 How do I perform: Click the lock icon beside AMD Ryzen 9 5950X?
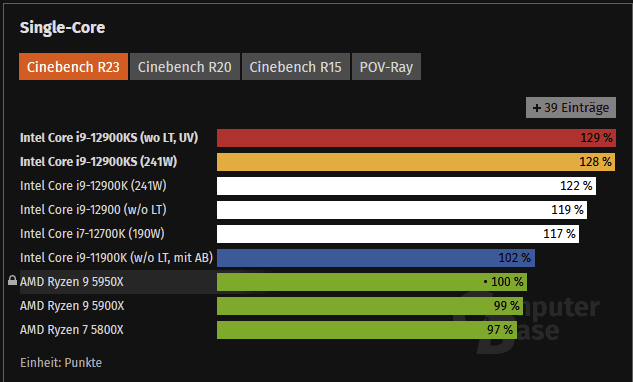(13, 280)
